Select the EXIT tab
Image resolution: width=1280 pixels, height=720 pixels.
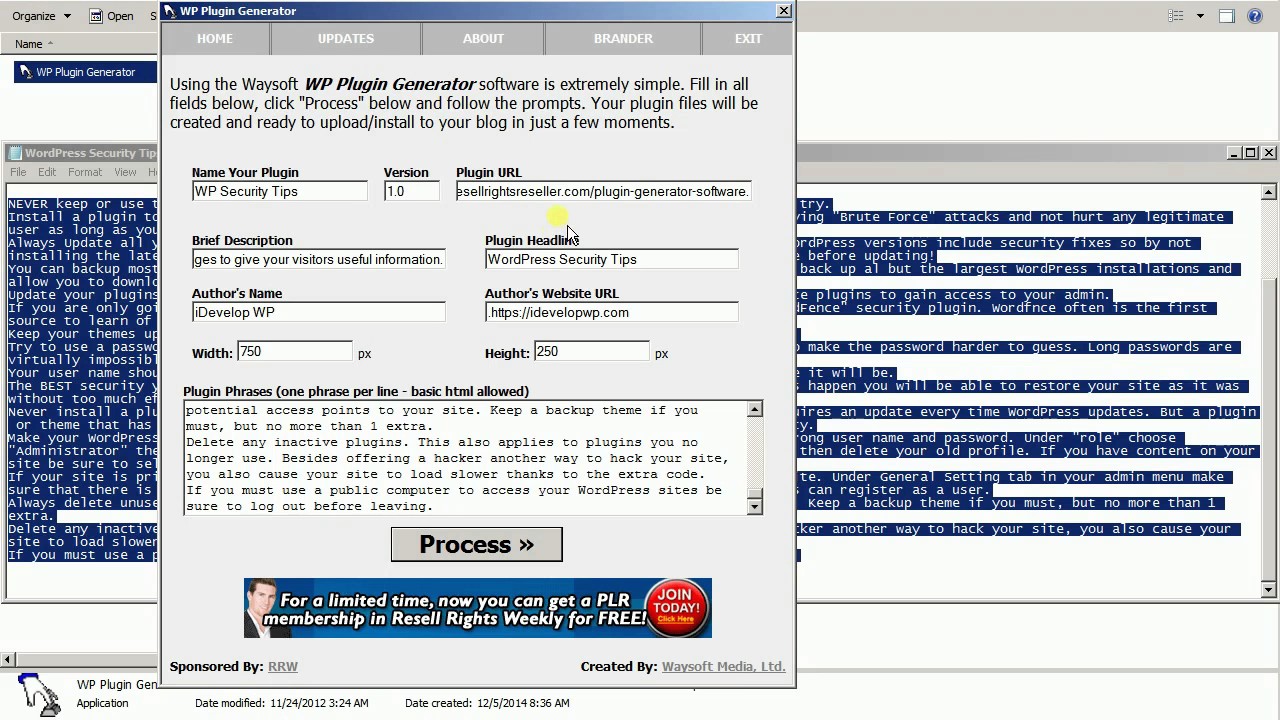[x=748, y=38]
